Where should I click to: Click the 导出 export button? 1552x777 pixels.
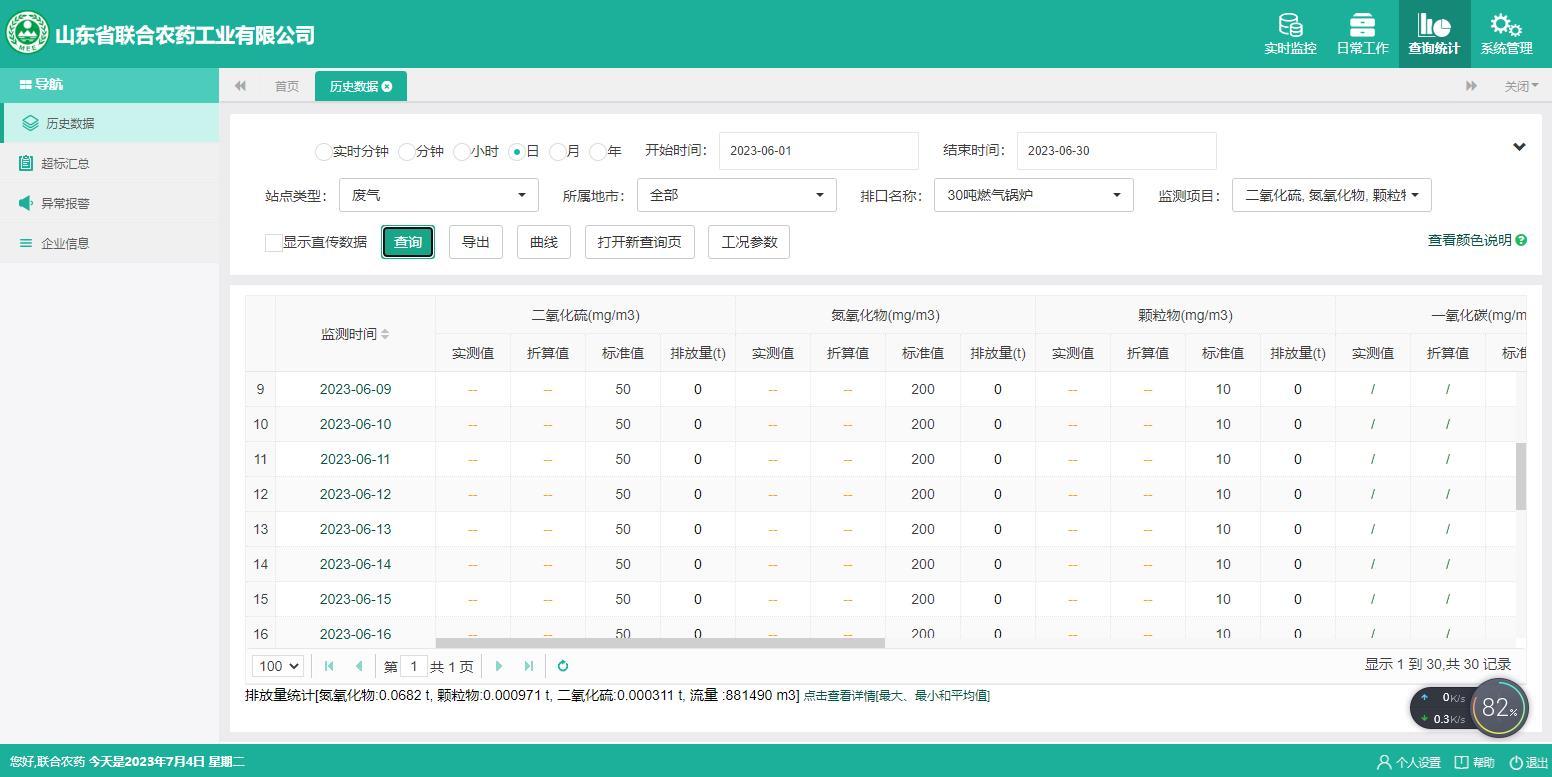click(x=476, y=242)
